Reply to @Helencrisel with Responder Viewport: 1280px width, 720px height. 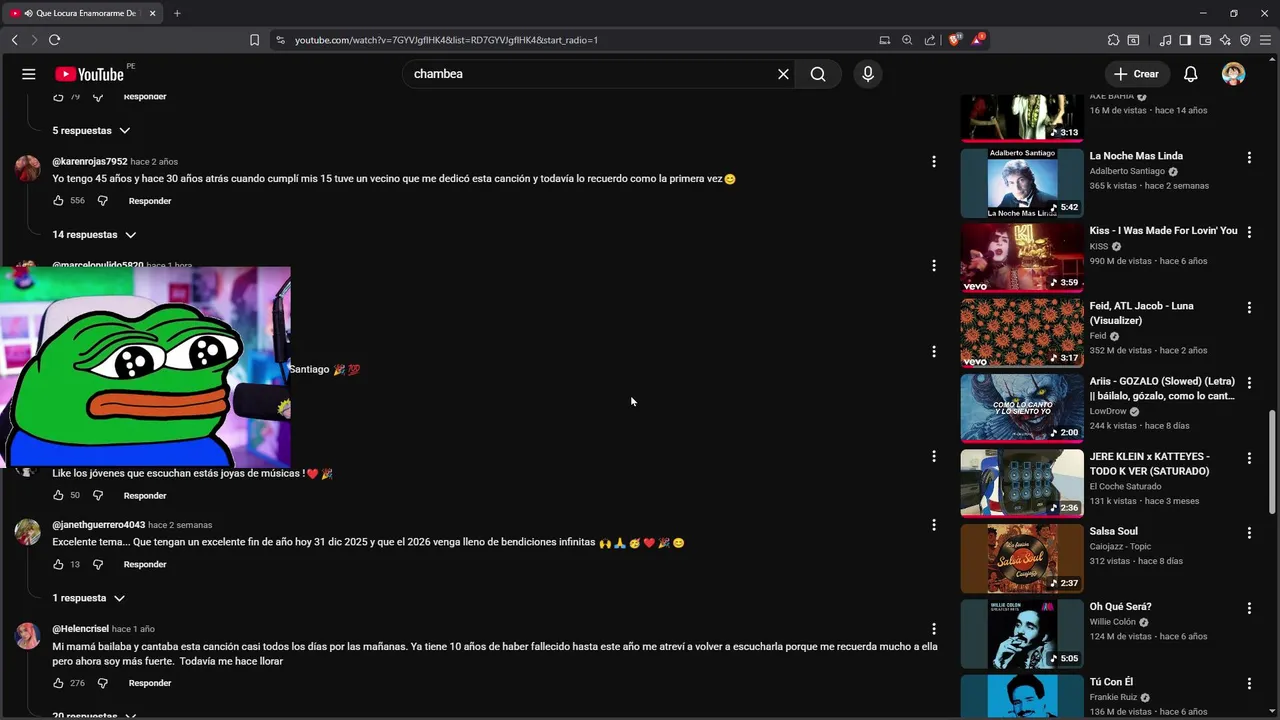(x=150, y=683)
